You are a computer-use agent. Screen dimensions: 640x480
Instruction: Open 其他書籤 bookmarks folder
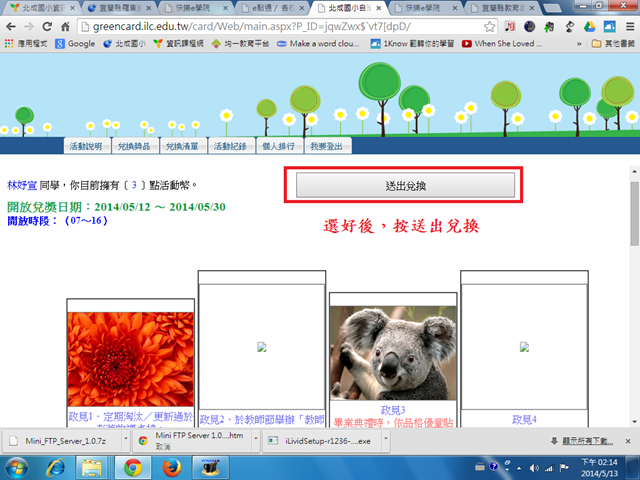coord(610,44)
